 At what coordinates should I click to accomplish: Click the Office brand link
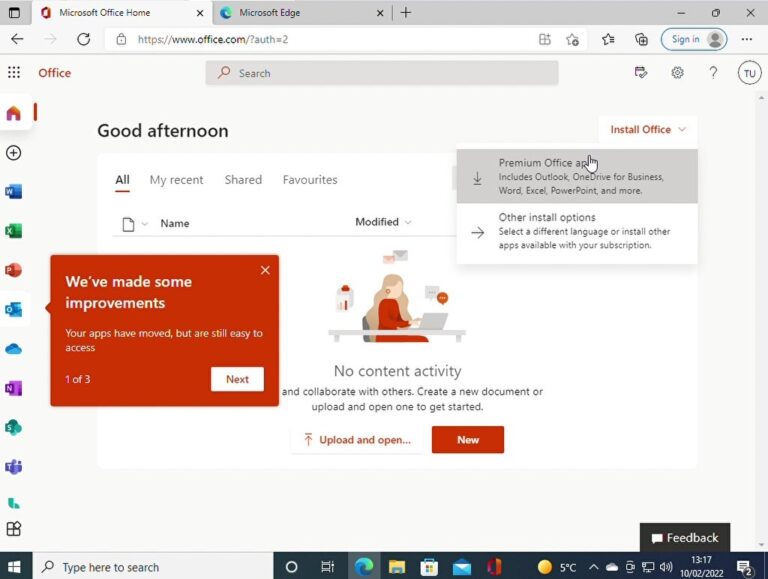click(x=54, y=73)
